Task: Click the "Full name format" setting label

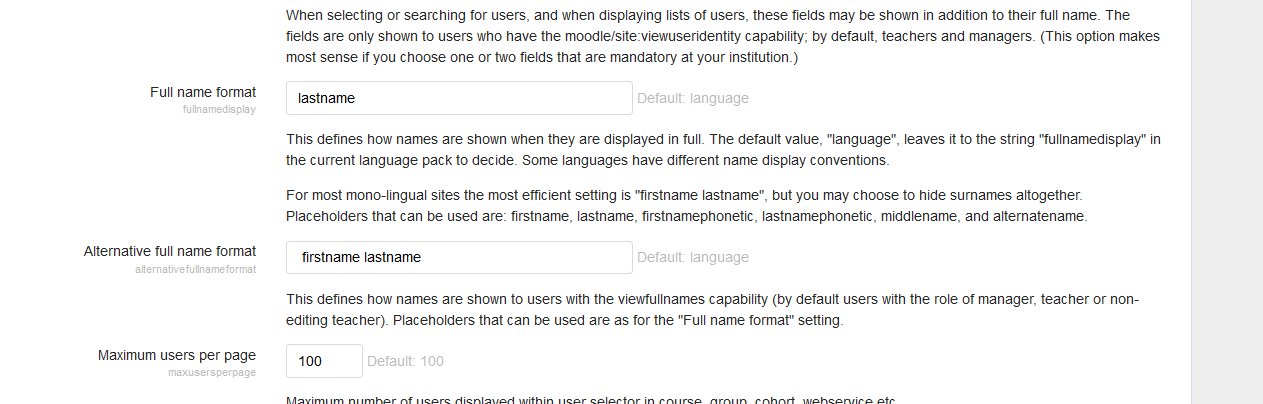Action: tap(203, 92)
